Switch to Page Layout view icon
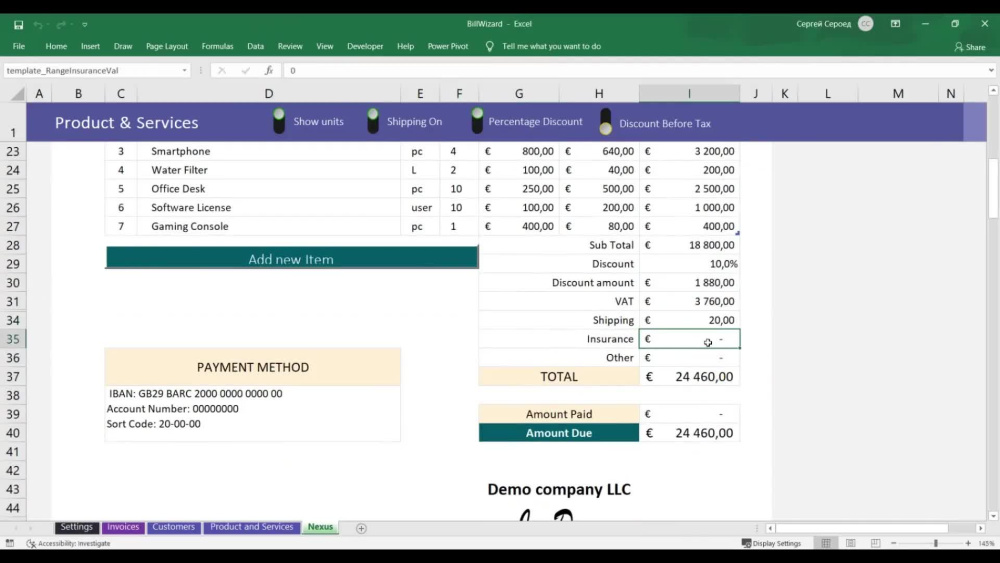The image size is (1000, 563). point(851,543)
